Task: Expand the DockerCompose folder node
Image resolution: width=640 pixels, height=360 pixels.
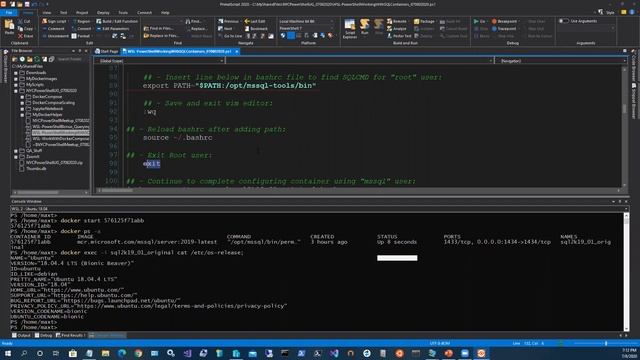Action: tap(22, 97)
